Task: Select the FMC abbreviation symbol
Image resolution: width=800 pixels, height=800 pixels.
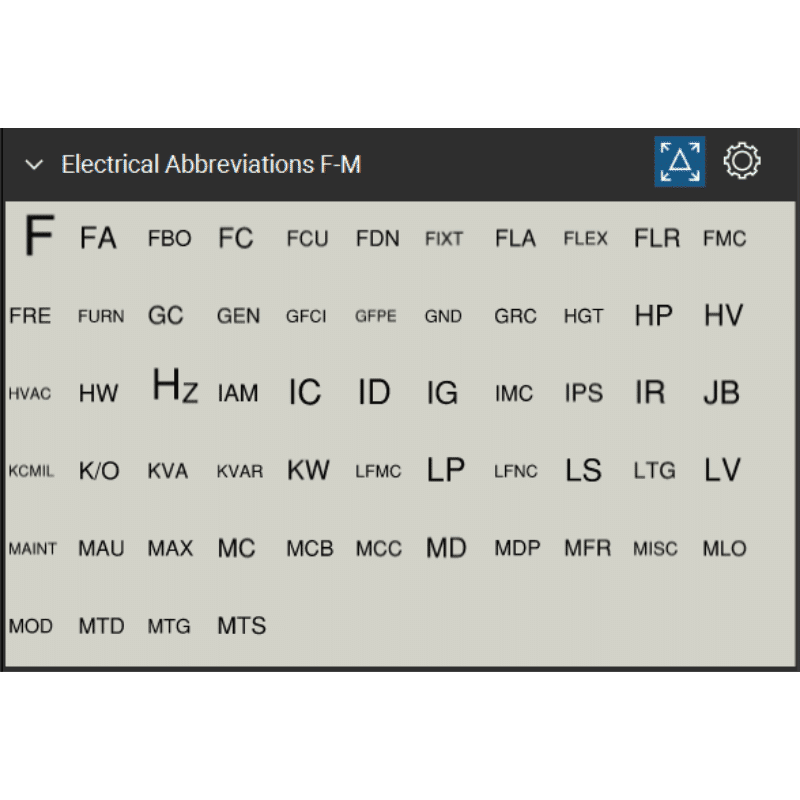Action: [x=724, y=239]
